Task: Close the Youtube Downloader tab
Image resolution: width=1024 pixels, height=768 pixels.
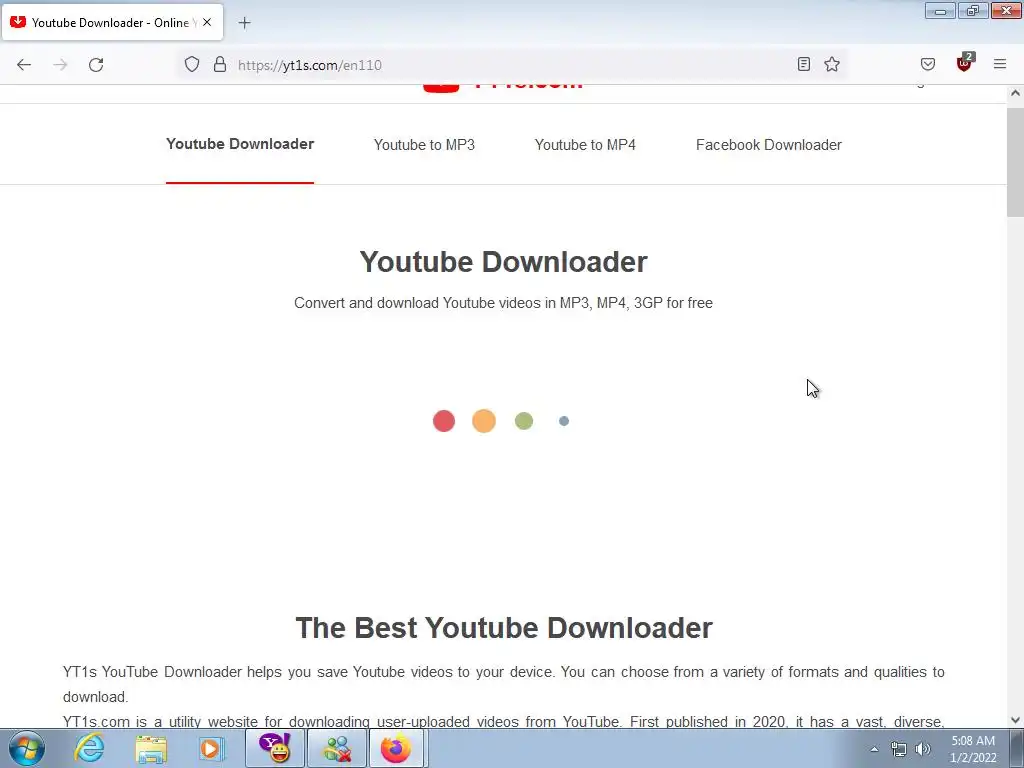Action: pyautogui.click(x=207, y=22)
